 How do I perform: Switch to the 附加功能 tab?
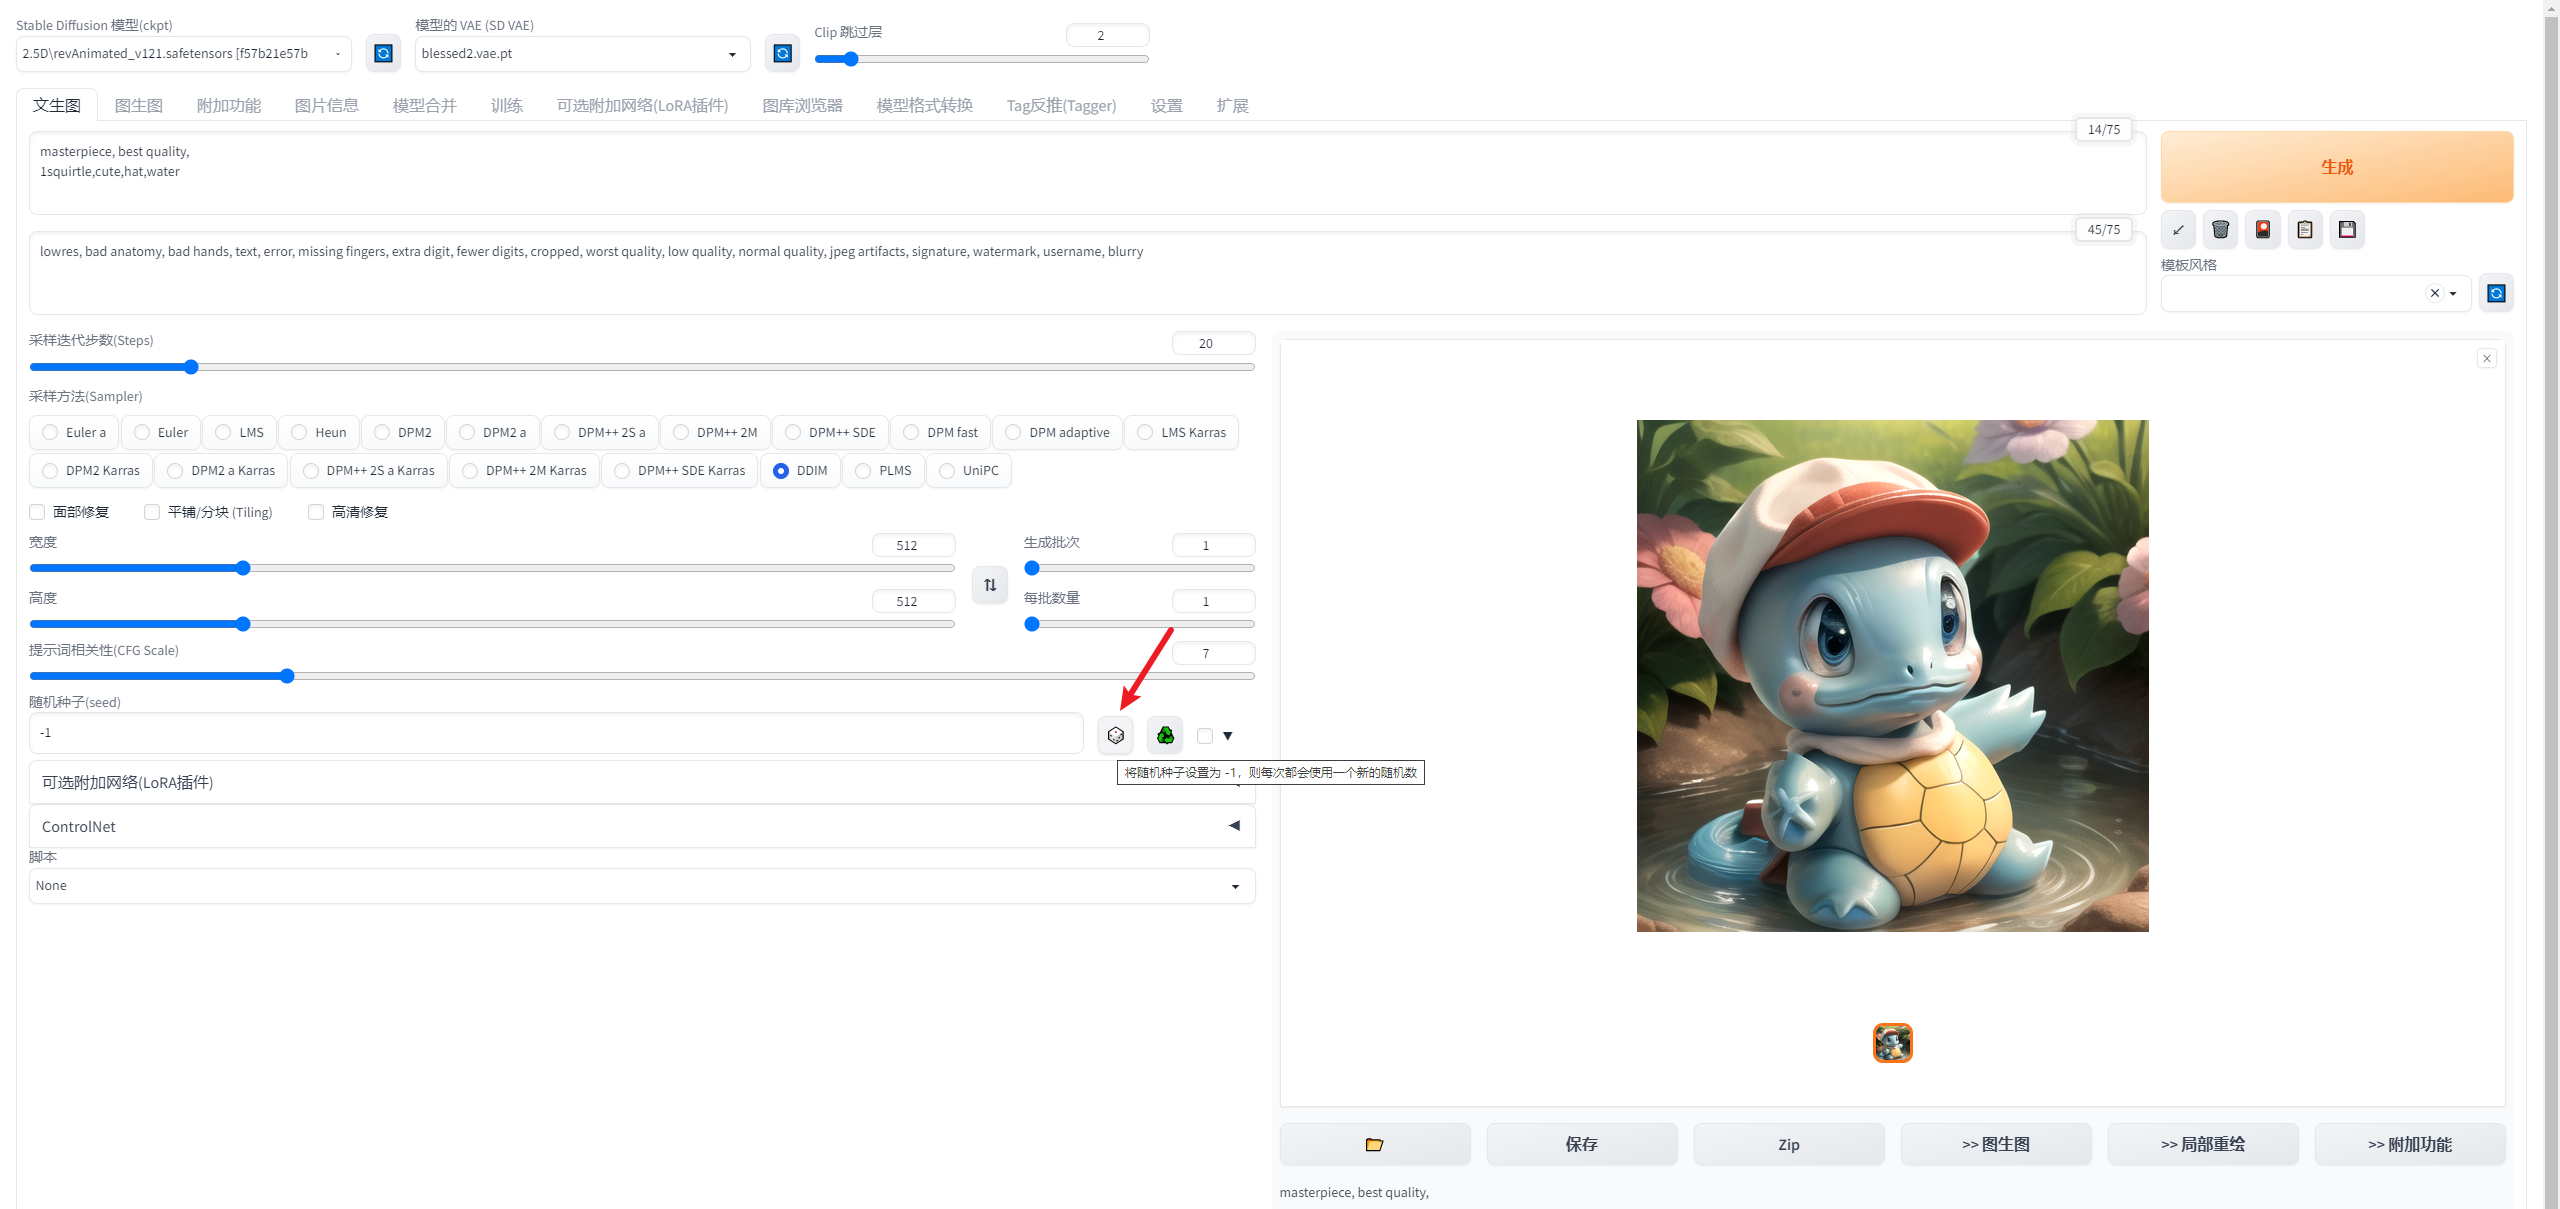click(229, 105)
